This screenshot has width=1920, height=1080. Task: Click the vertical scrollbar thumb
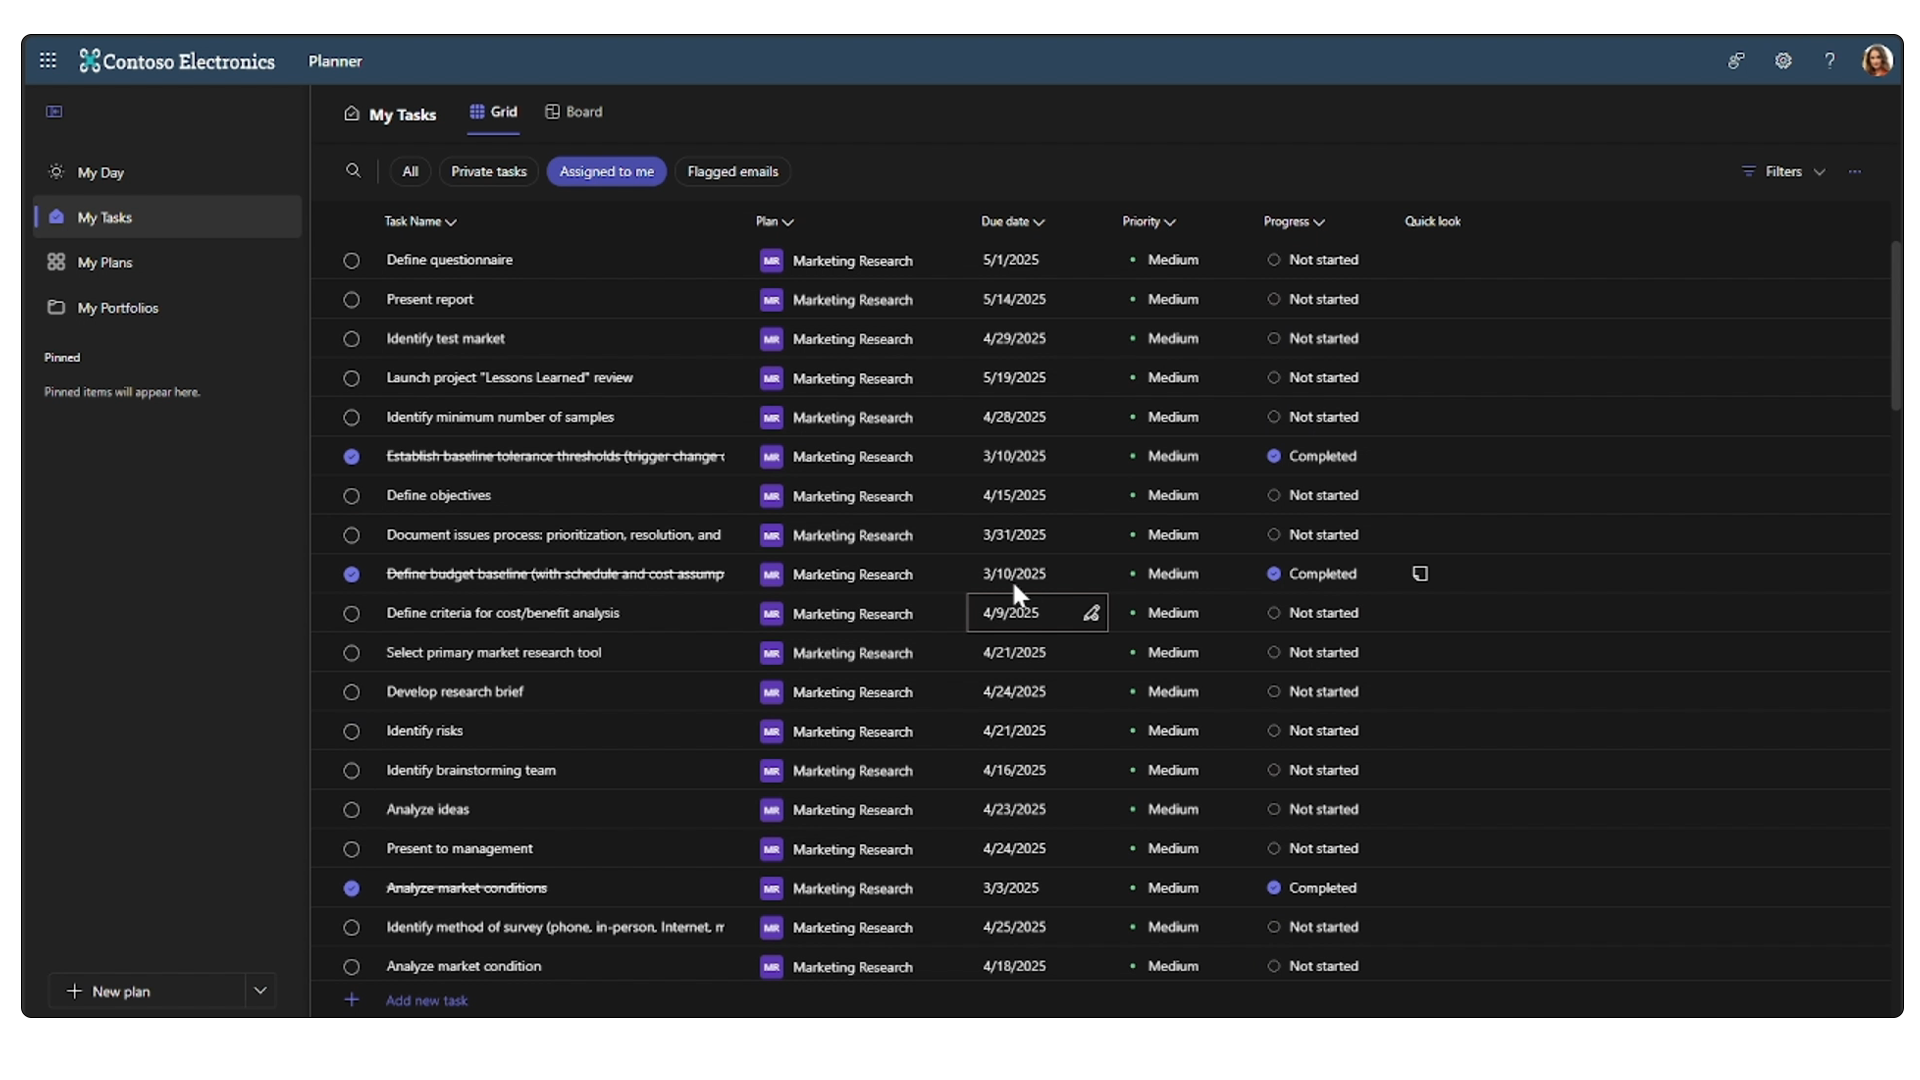click(1895, 325)
